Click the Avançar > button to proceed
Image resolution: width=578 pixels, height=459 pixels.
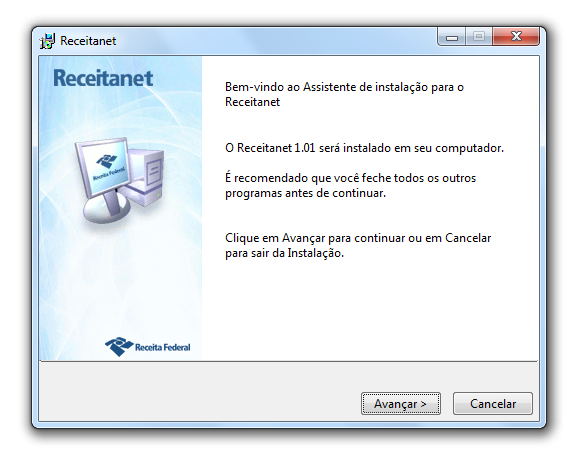pyautogui.click(x=401, y=403)
